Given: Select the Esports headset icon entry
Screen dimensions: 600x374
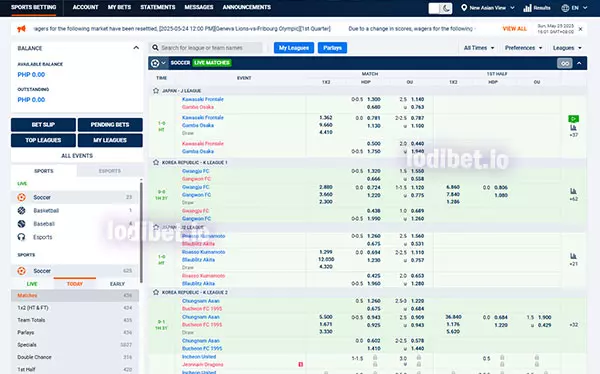Looking at the screenshot, I should click(75, 237).
